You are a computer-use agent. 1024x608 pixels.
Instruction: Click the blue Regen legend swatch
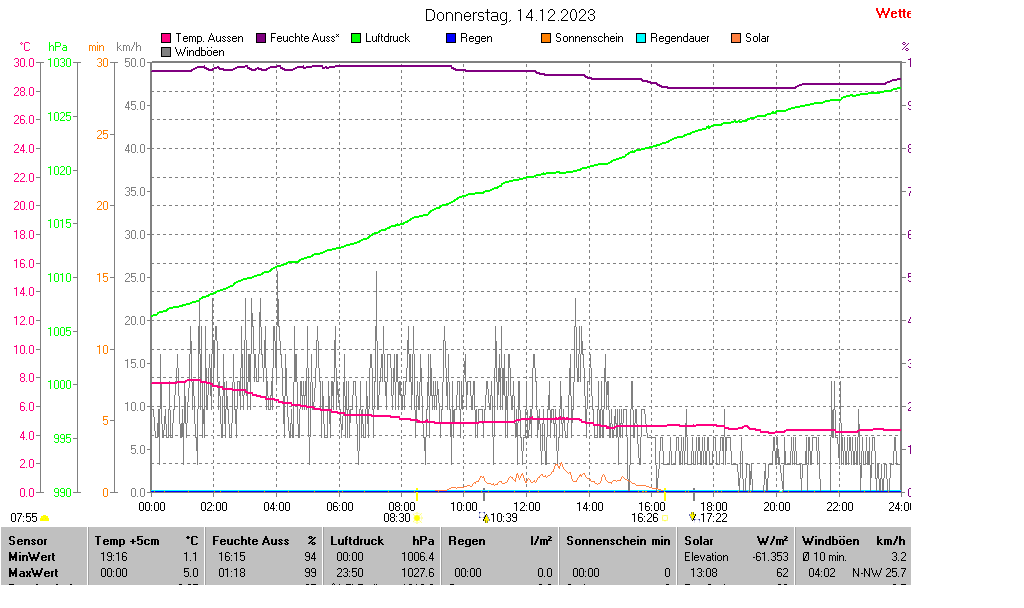click(451, 38)
